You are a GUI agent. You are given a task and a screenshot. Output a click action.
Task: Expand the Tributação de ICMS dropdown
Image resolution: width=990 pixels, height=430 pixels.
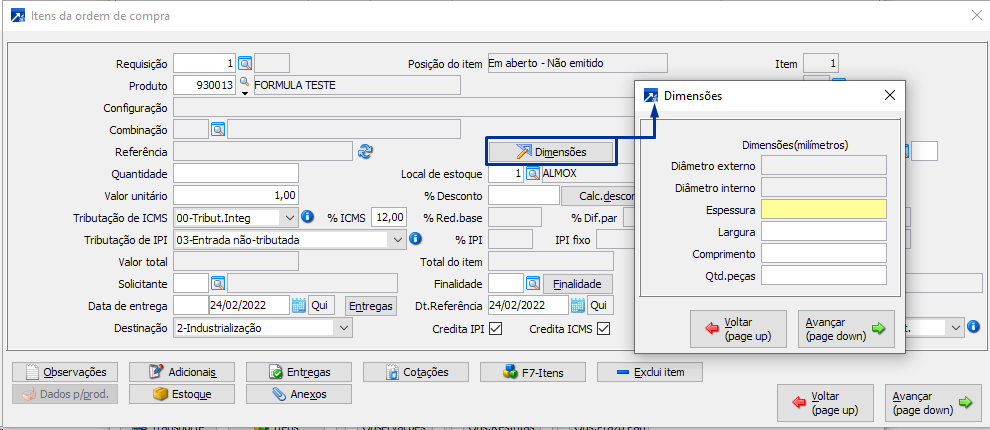click(x=289, y=217)
